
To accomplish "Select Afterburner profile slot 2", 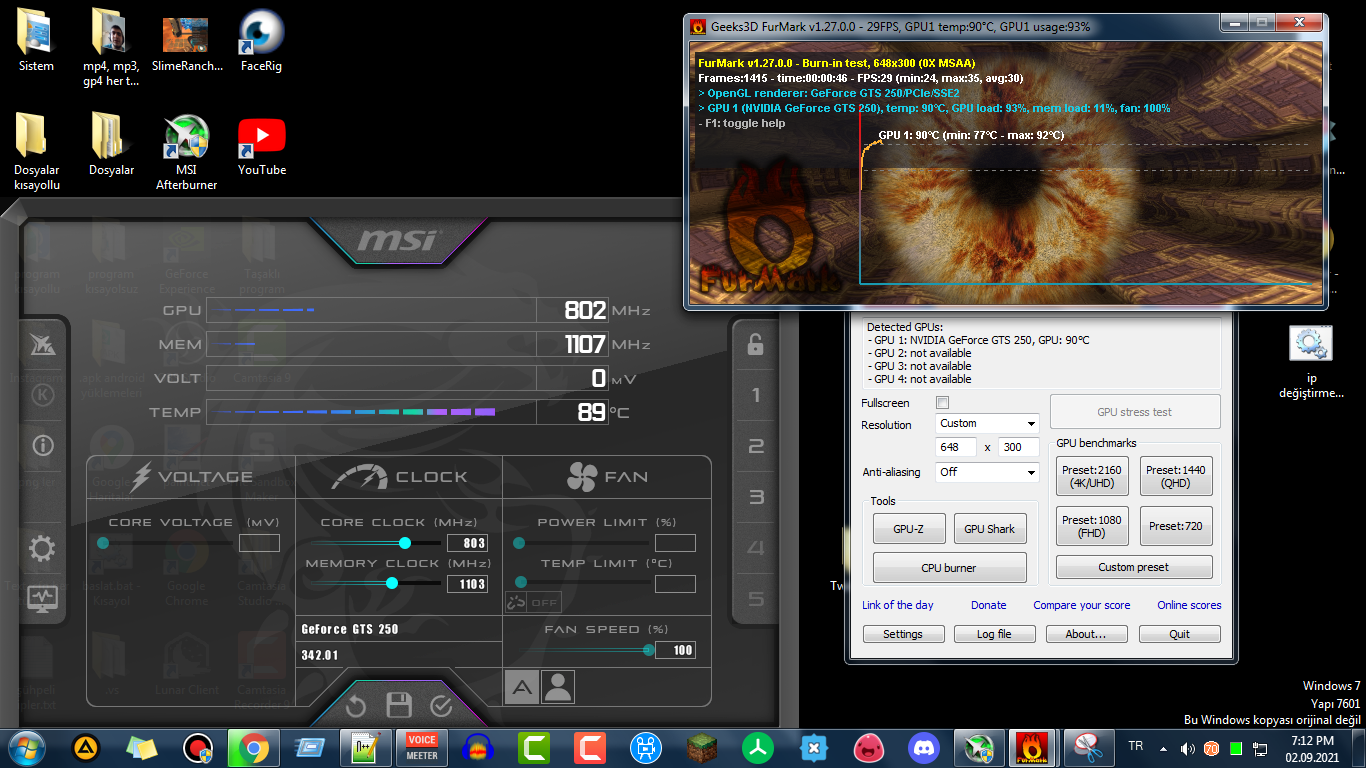I will tap(756, 446).
